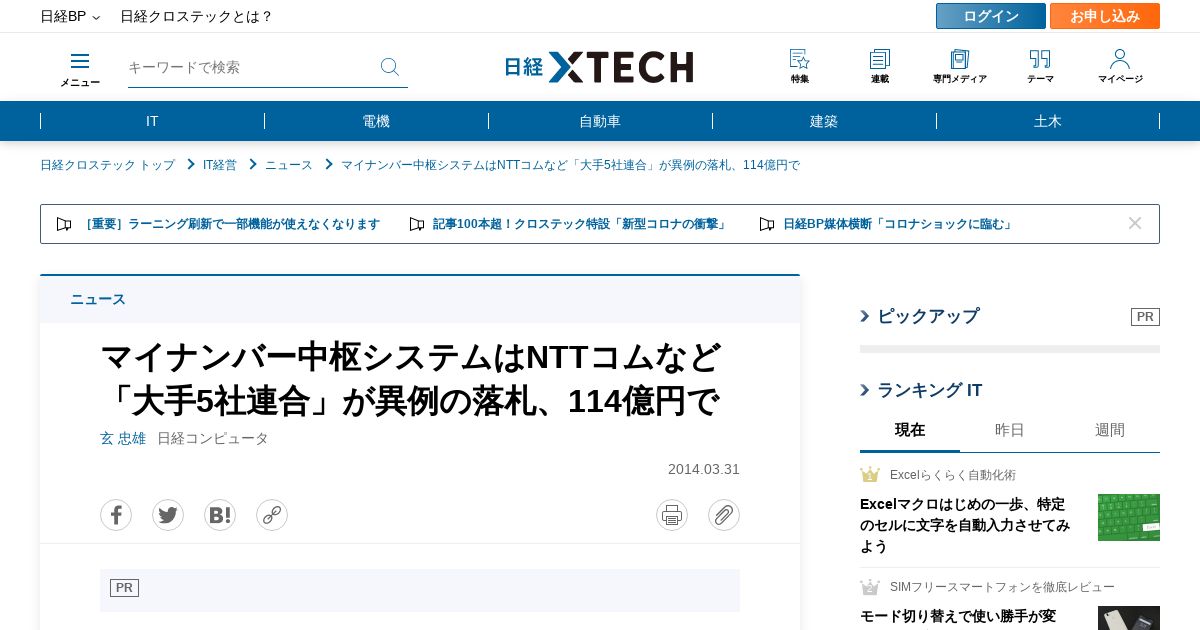Open モード切り替えで使い勝手が変 article
This screenshot has height=630, width=1200.
tap(958, 616)
